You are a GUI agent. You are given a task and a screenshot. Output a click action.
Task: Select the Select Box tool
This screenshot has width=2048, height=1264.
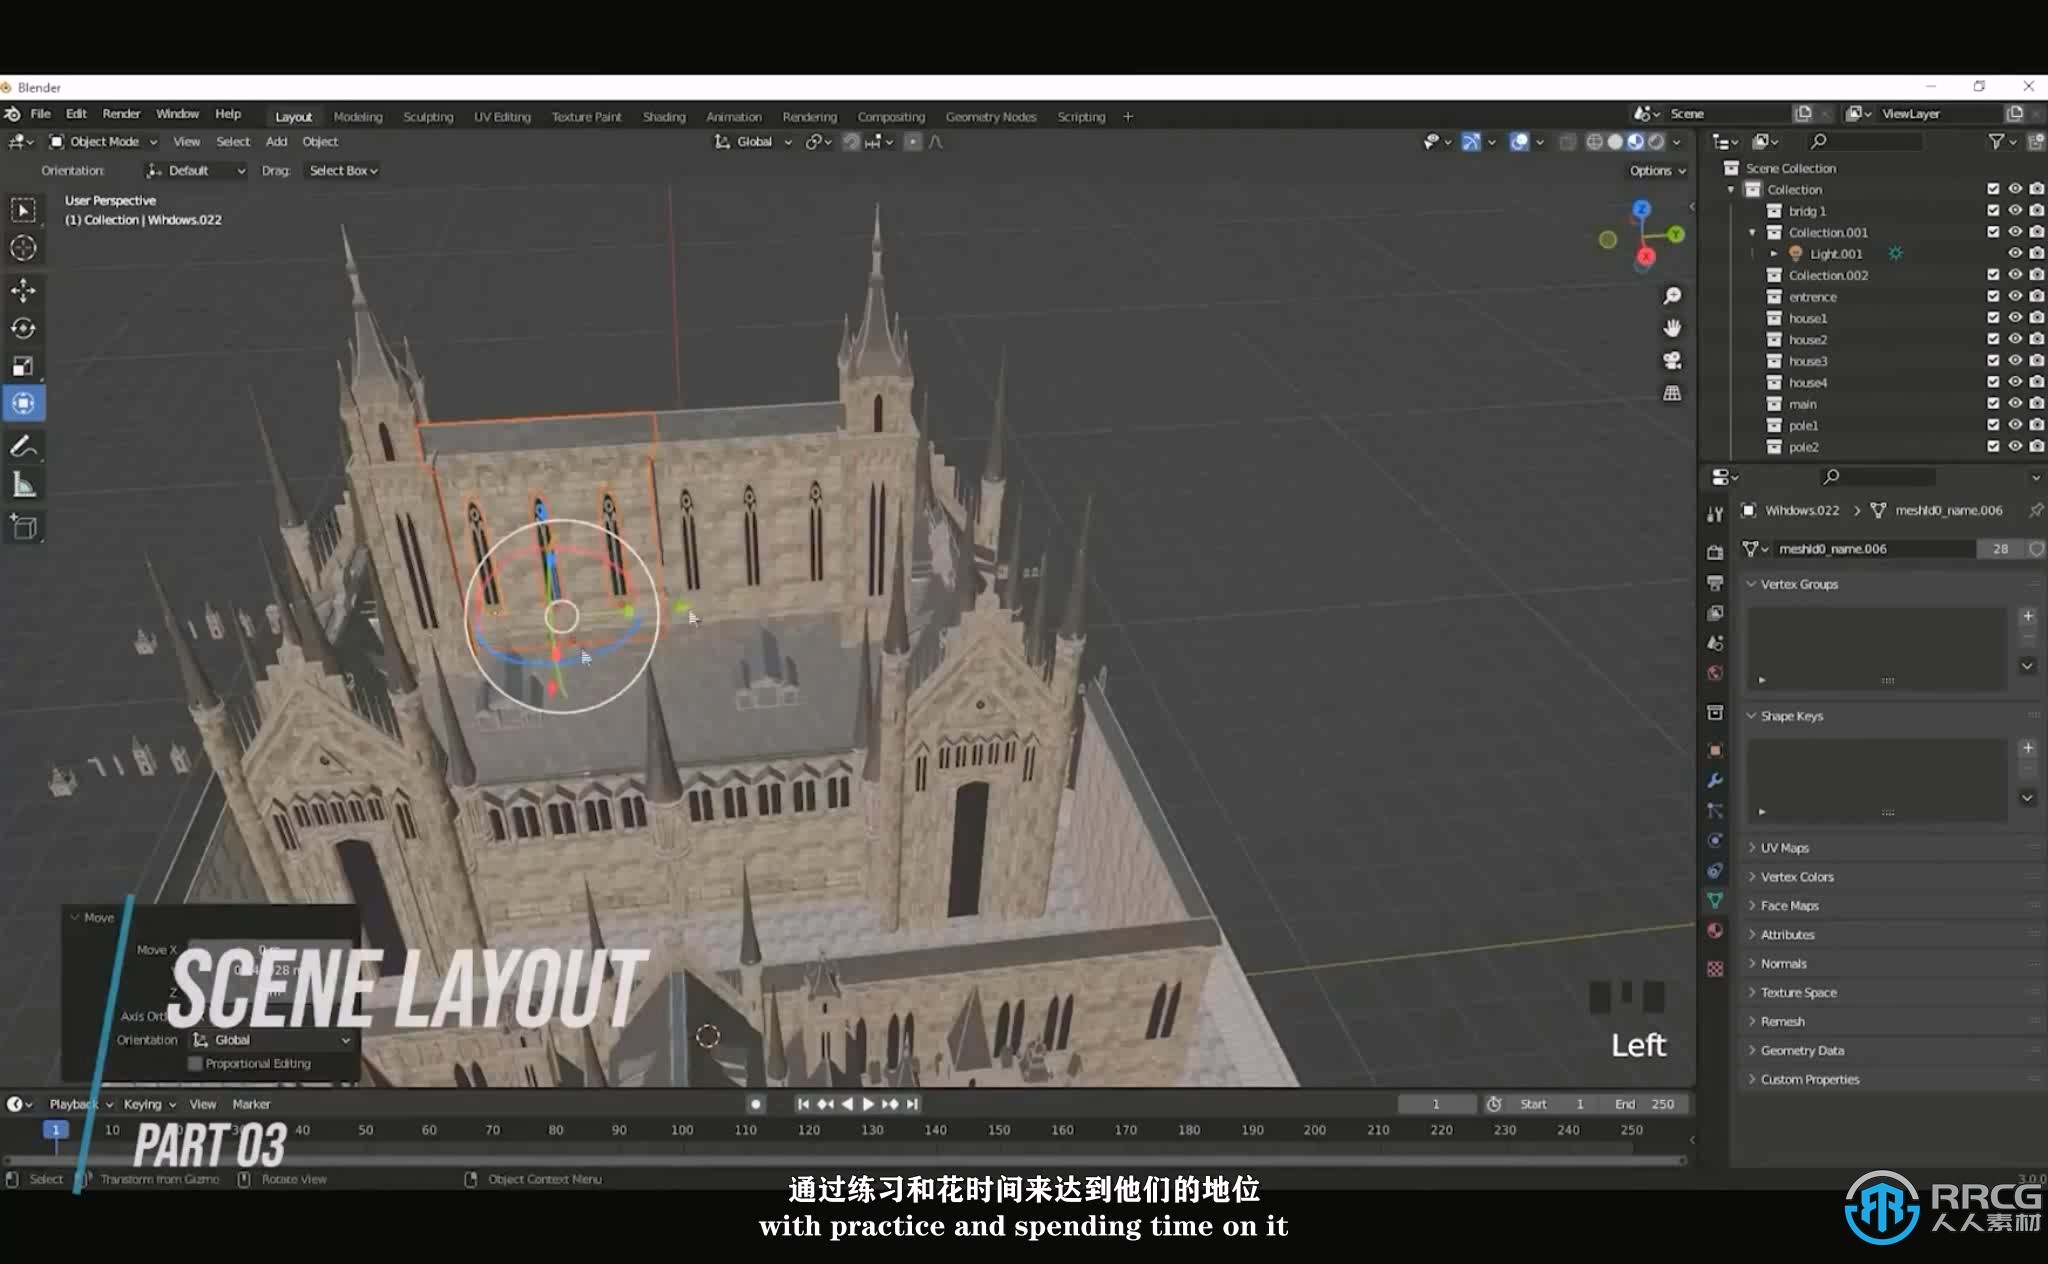pos(23,210)
